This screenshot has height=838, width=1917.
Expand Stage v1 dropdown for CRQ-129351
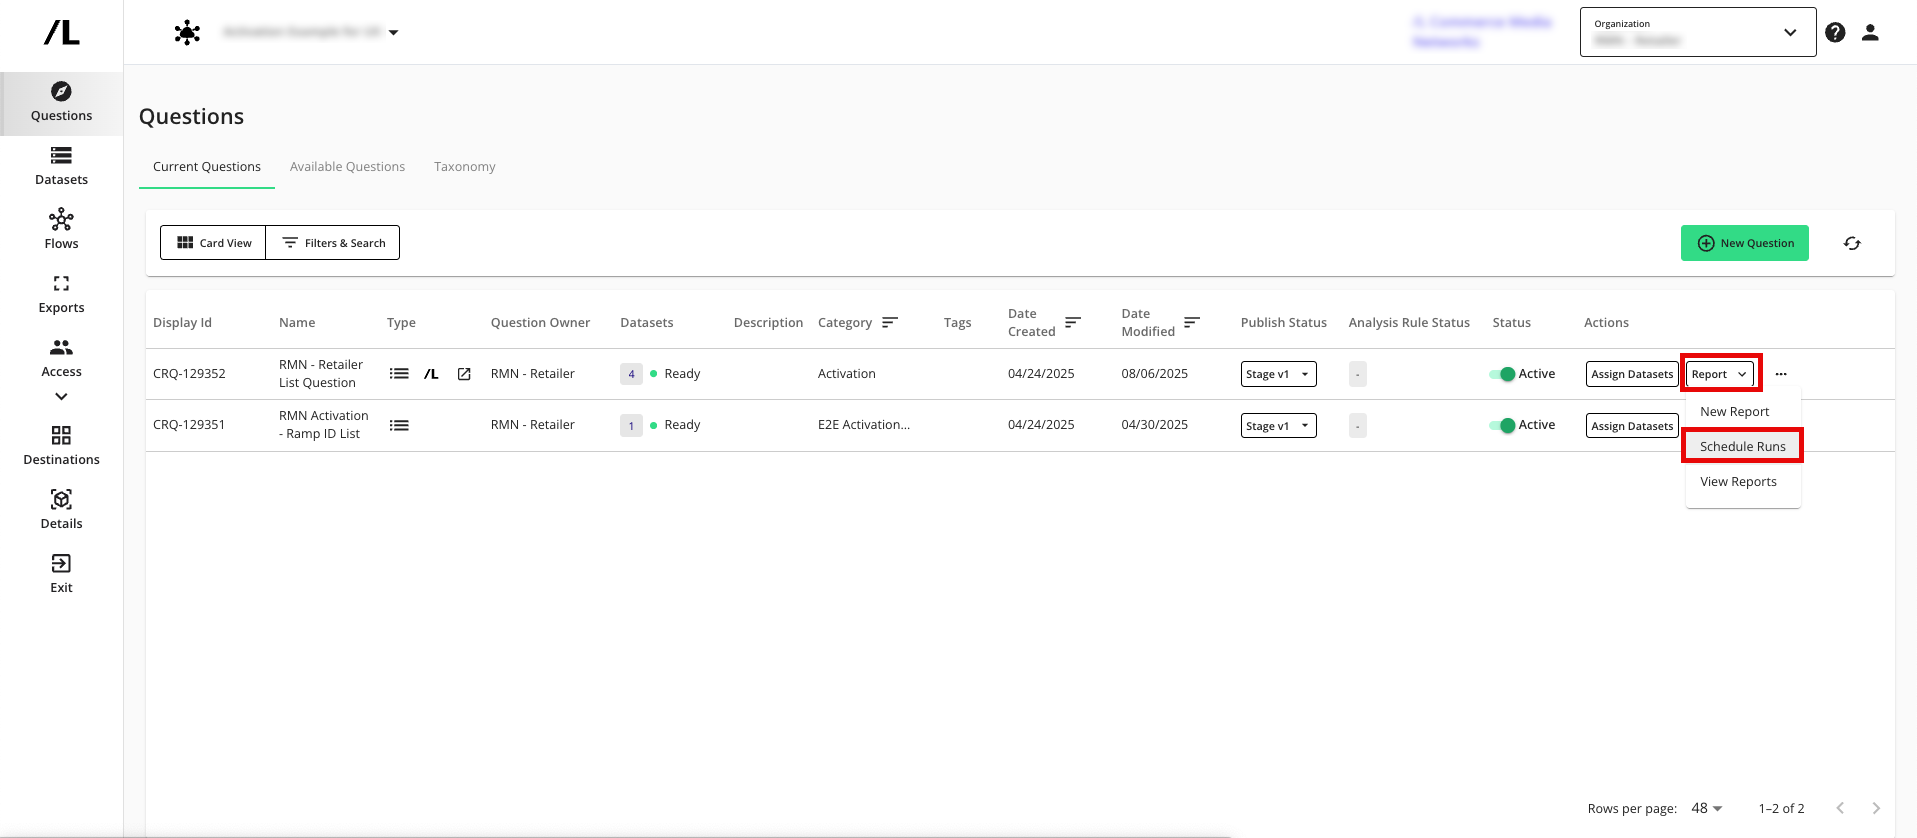pos(1278,426)
